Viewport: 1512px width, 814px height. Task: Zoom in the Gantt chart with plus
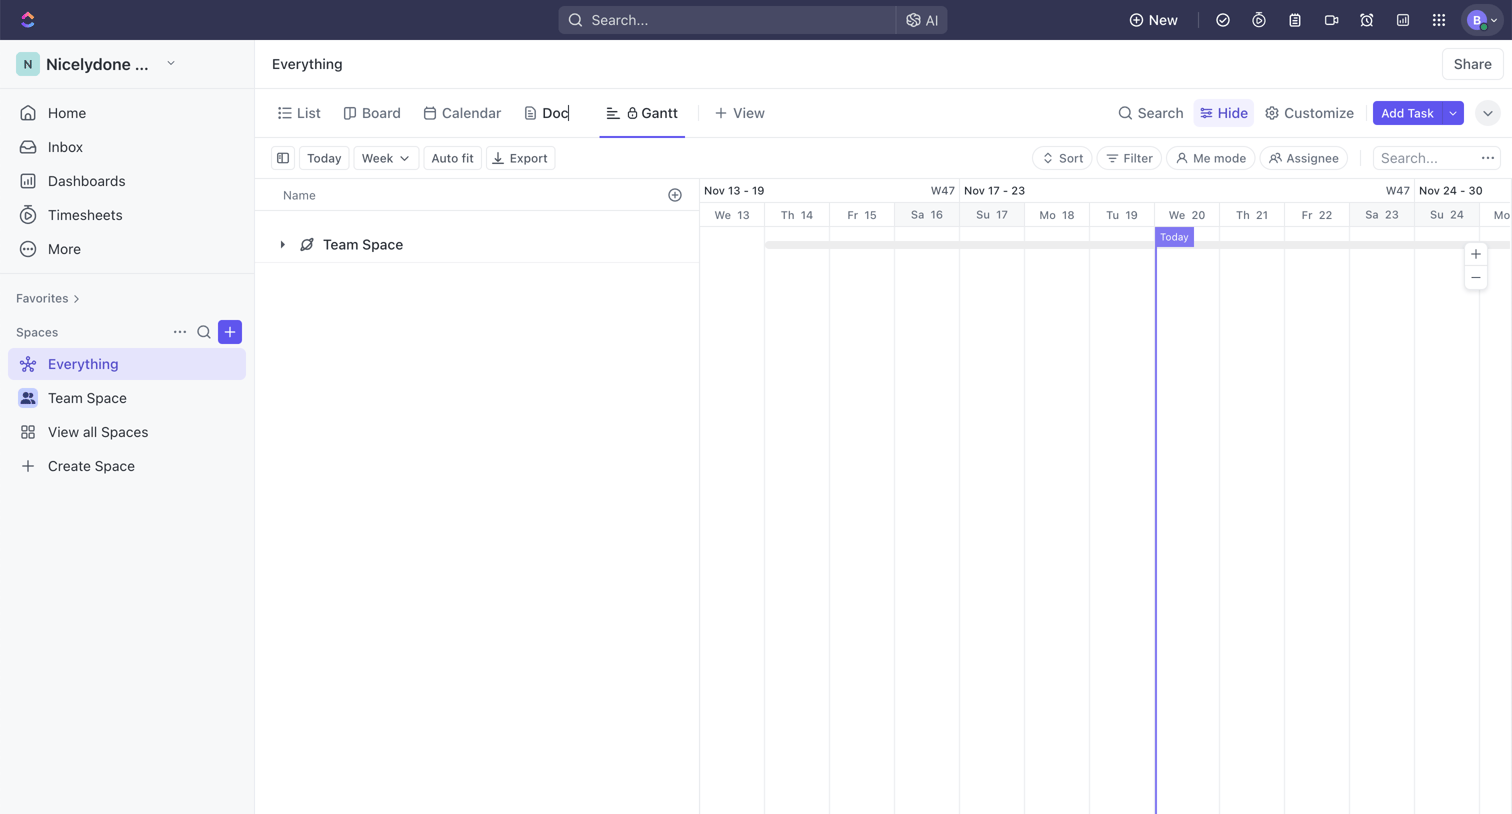[x=1476, y=254]
